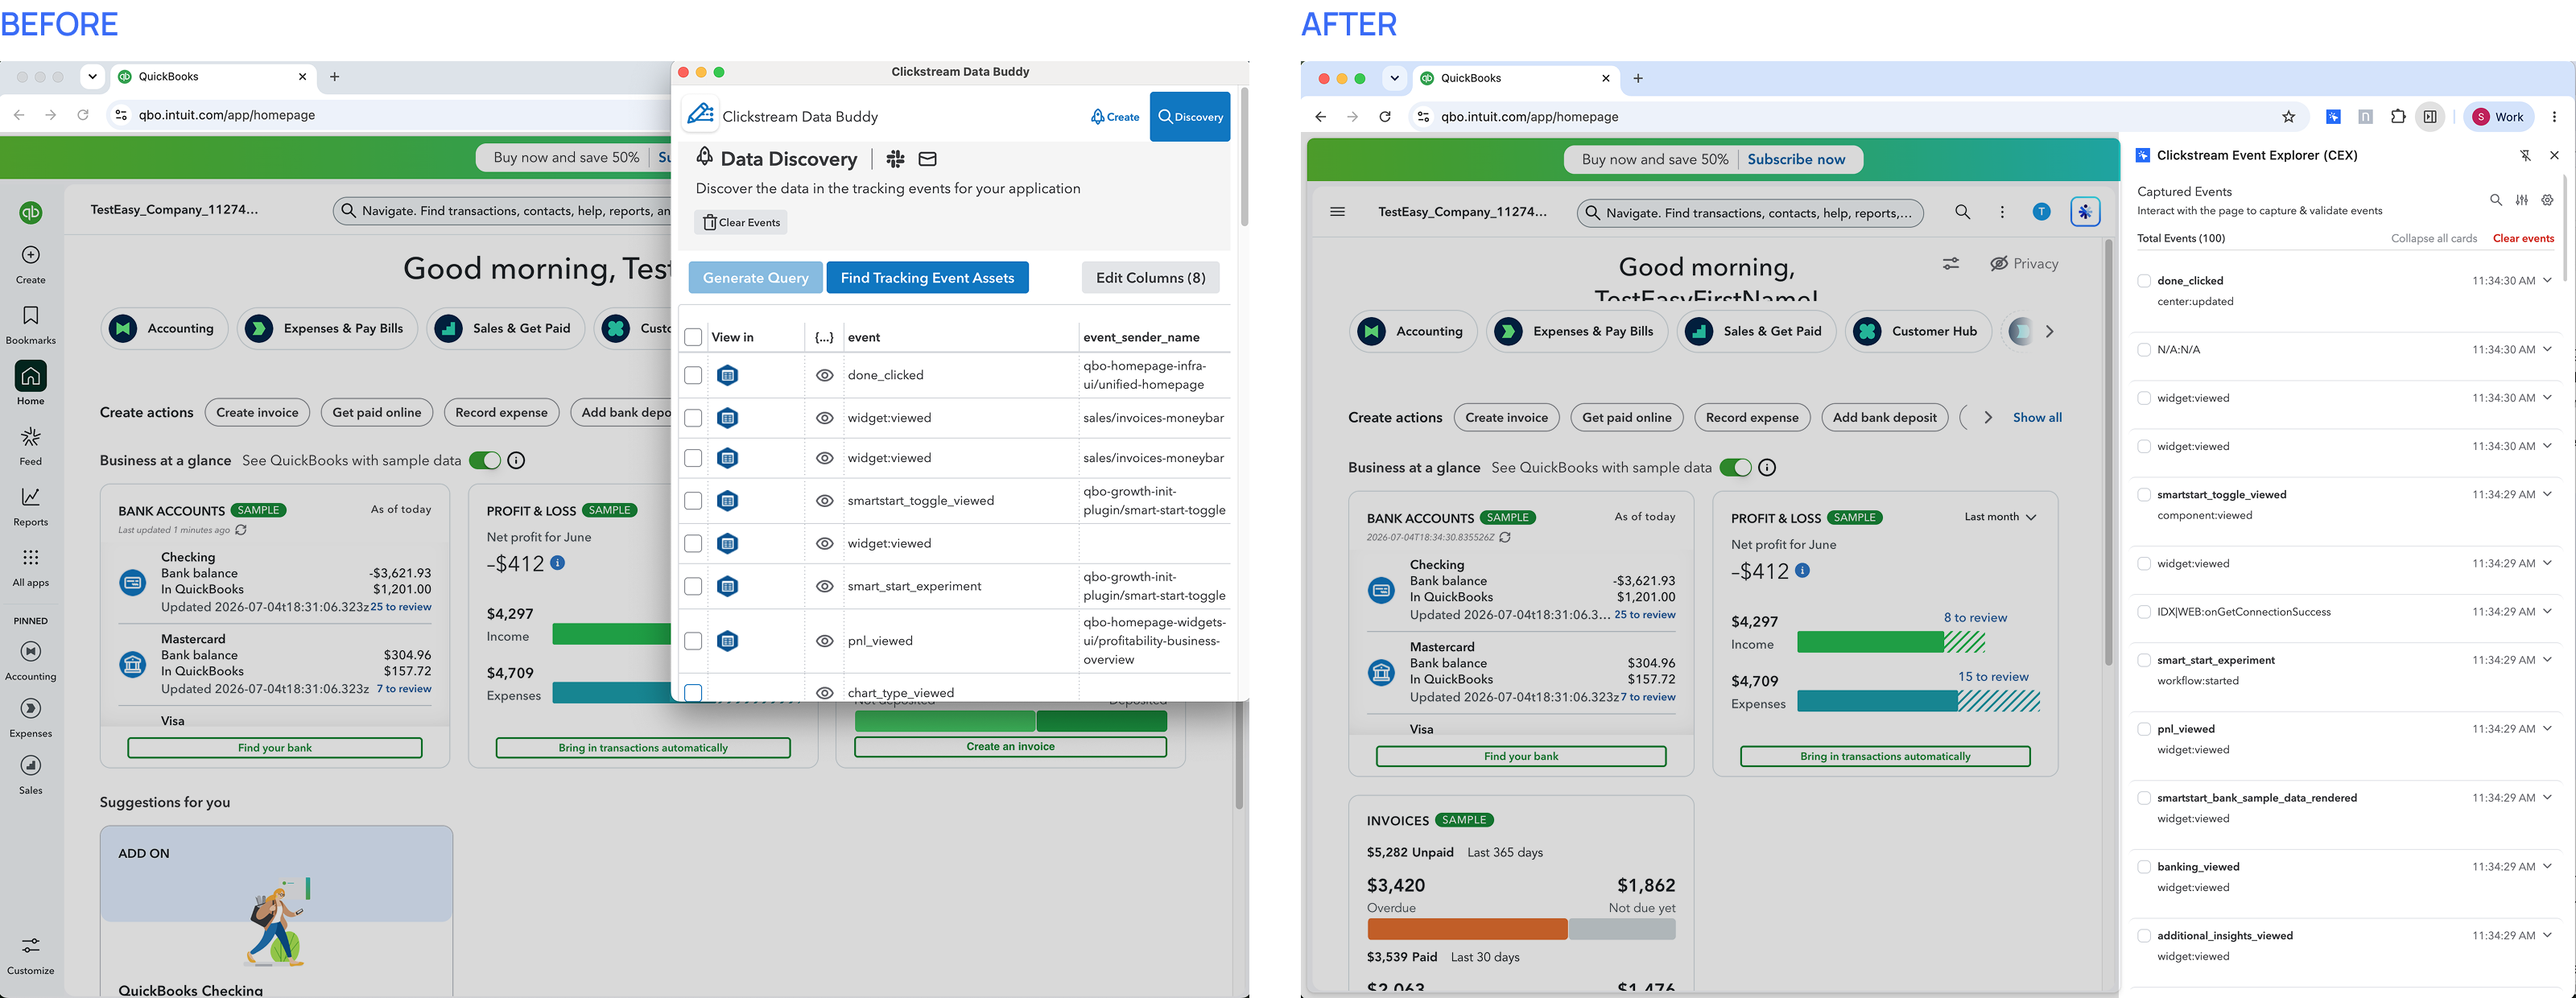
Task: Click search icon in CEX Captured Events panel
Action: (2496, 200)
